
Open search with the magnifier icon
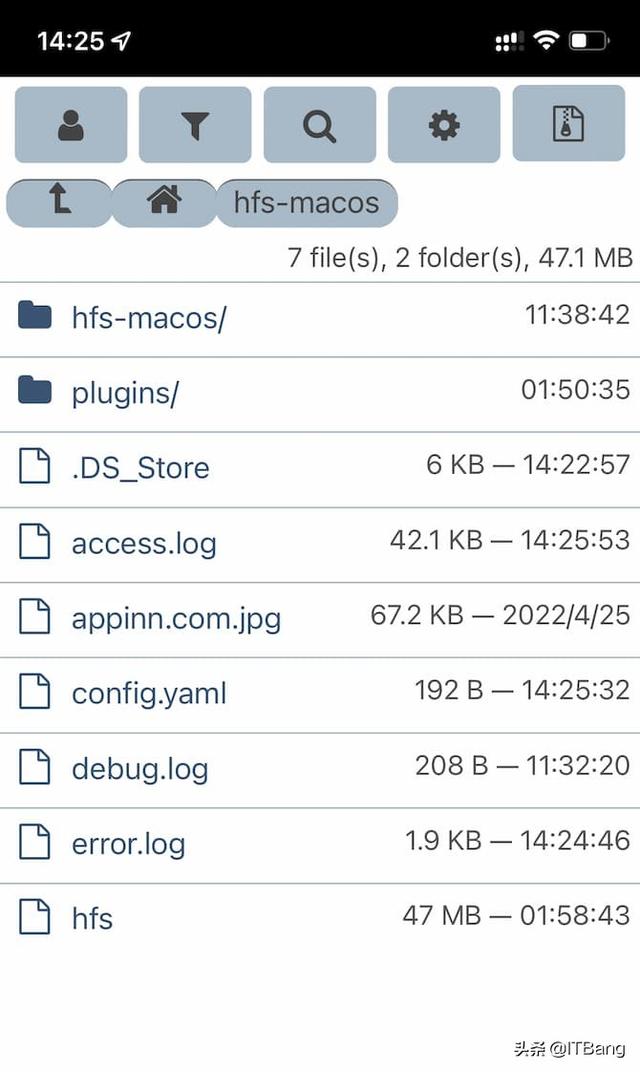coord(320,125)
